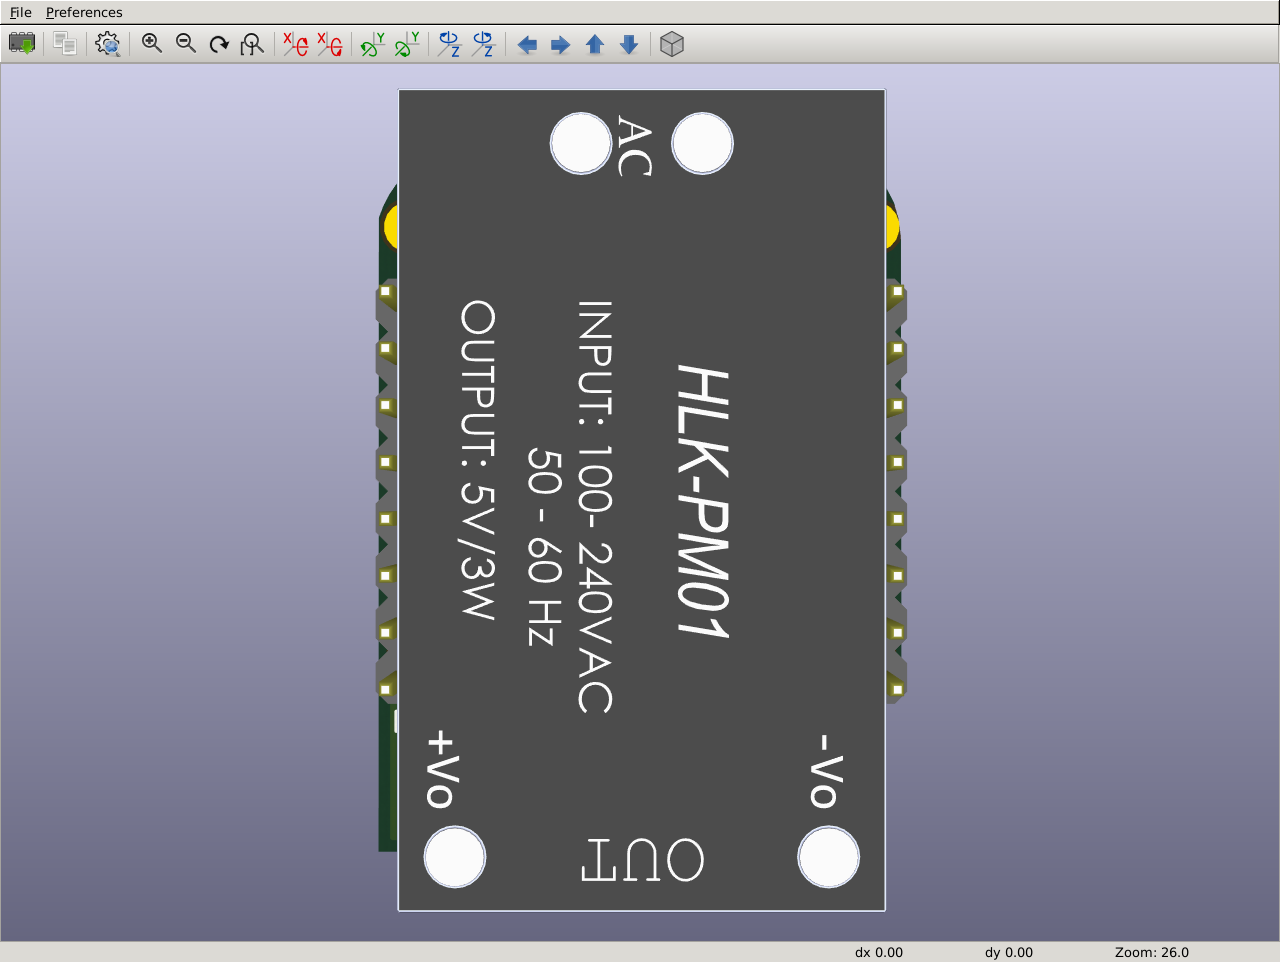The height and width of the screenshot is (962, 1280).
Task: Click the zoom in magnifier
Action: (152, 44)
